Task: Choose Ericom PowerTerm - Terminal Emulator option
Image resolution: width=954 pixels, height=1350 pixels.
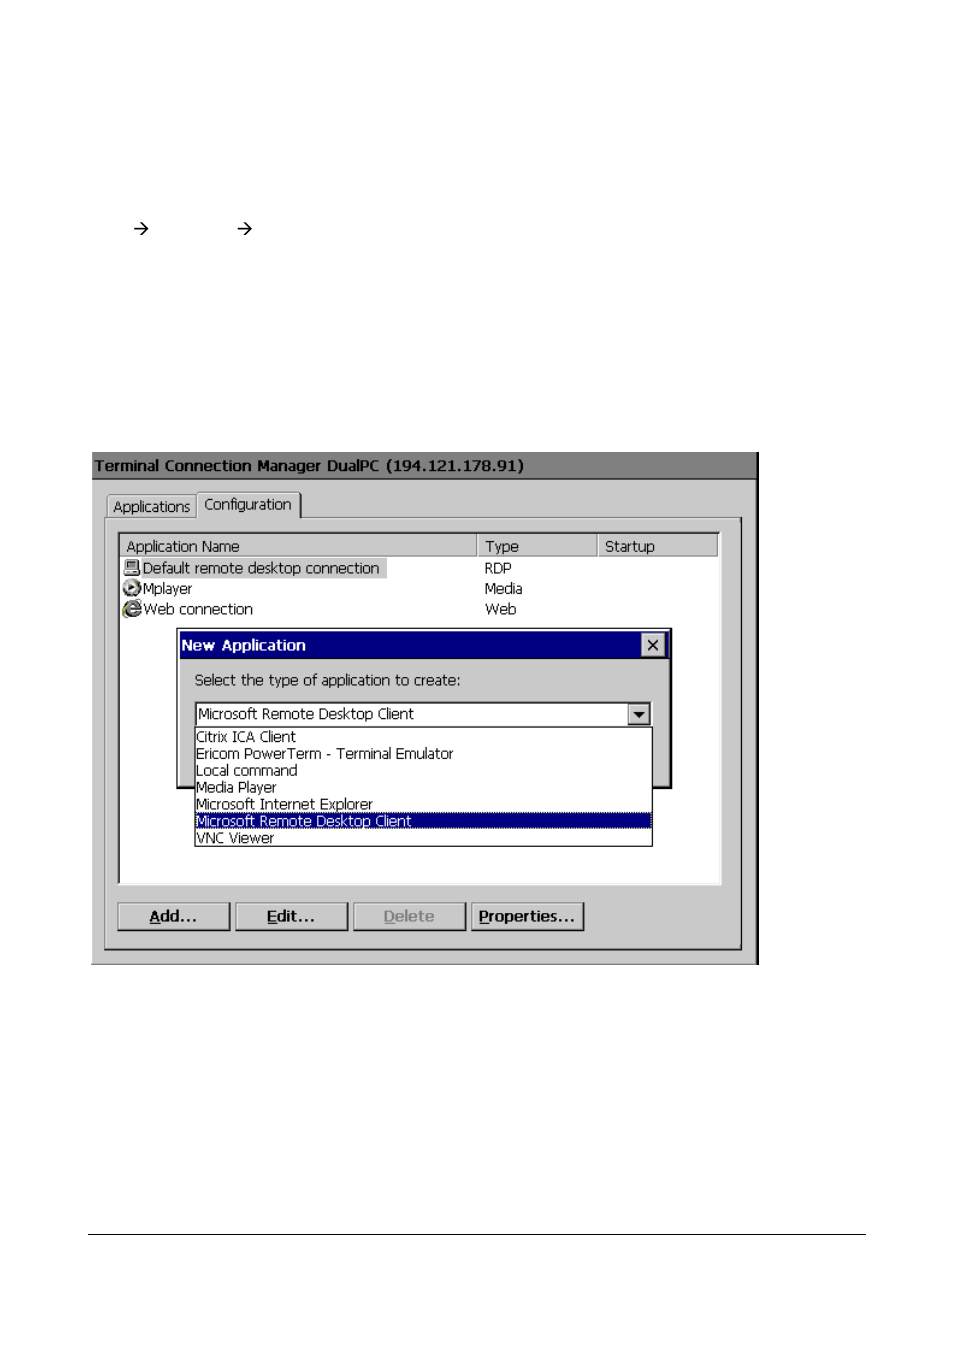Action: [x=423, y=754]
